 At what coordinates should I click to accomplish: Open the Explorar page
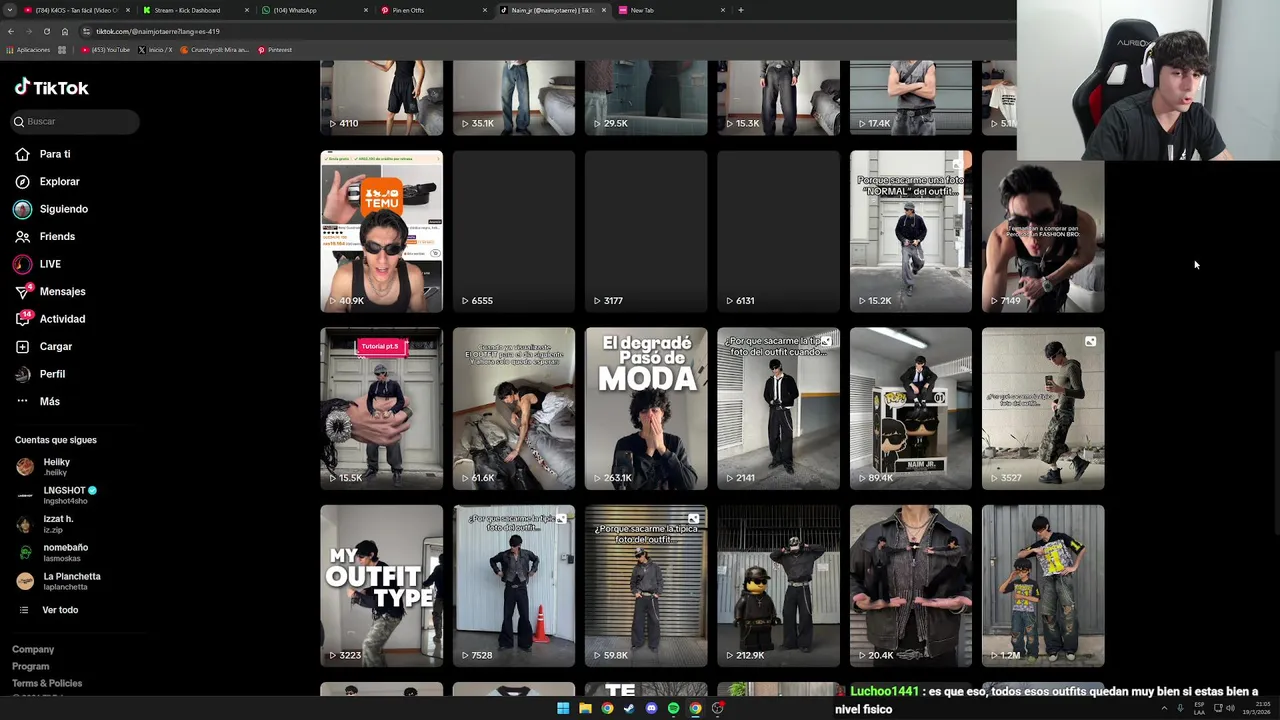pos(47,182)
